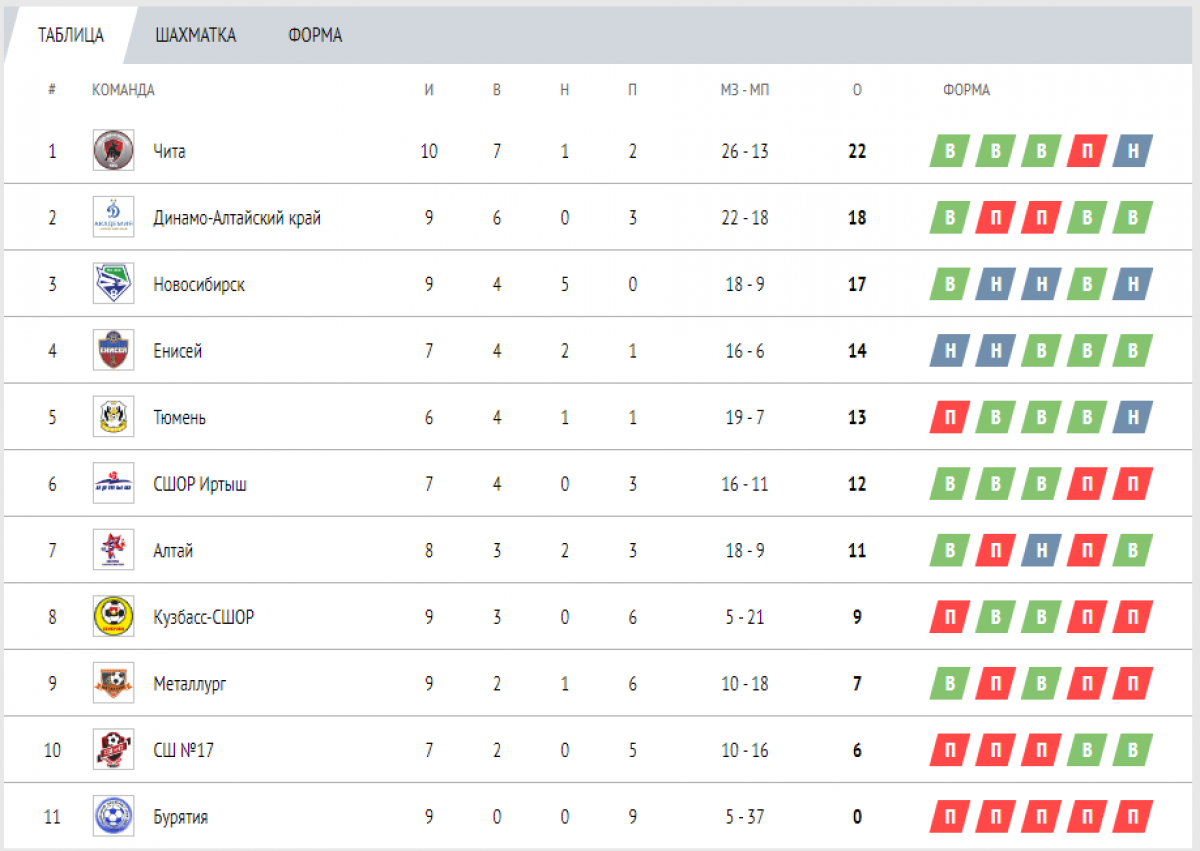Click the Тюмень team crest

(x=113, y=417)
